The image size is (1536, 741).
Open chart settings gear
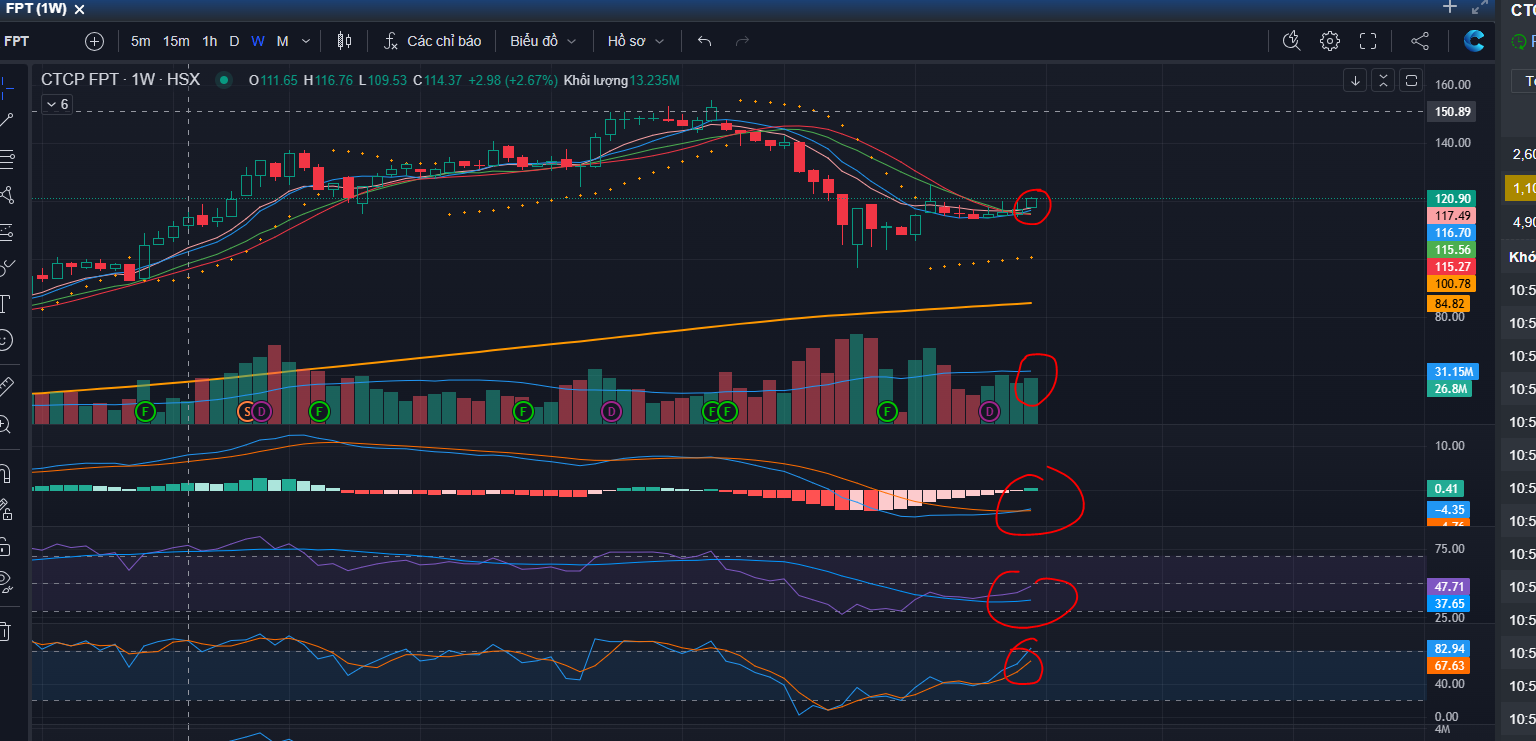point(1329,41)
